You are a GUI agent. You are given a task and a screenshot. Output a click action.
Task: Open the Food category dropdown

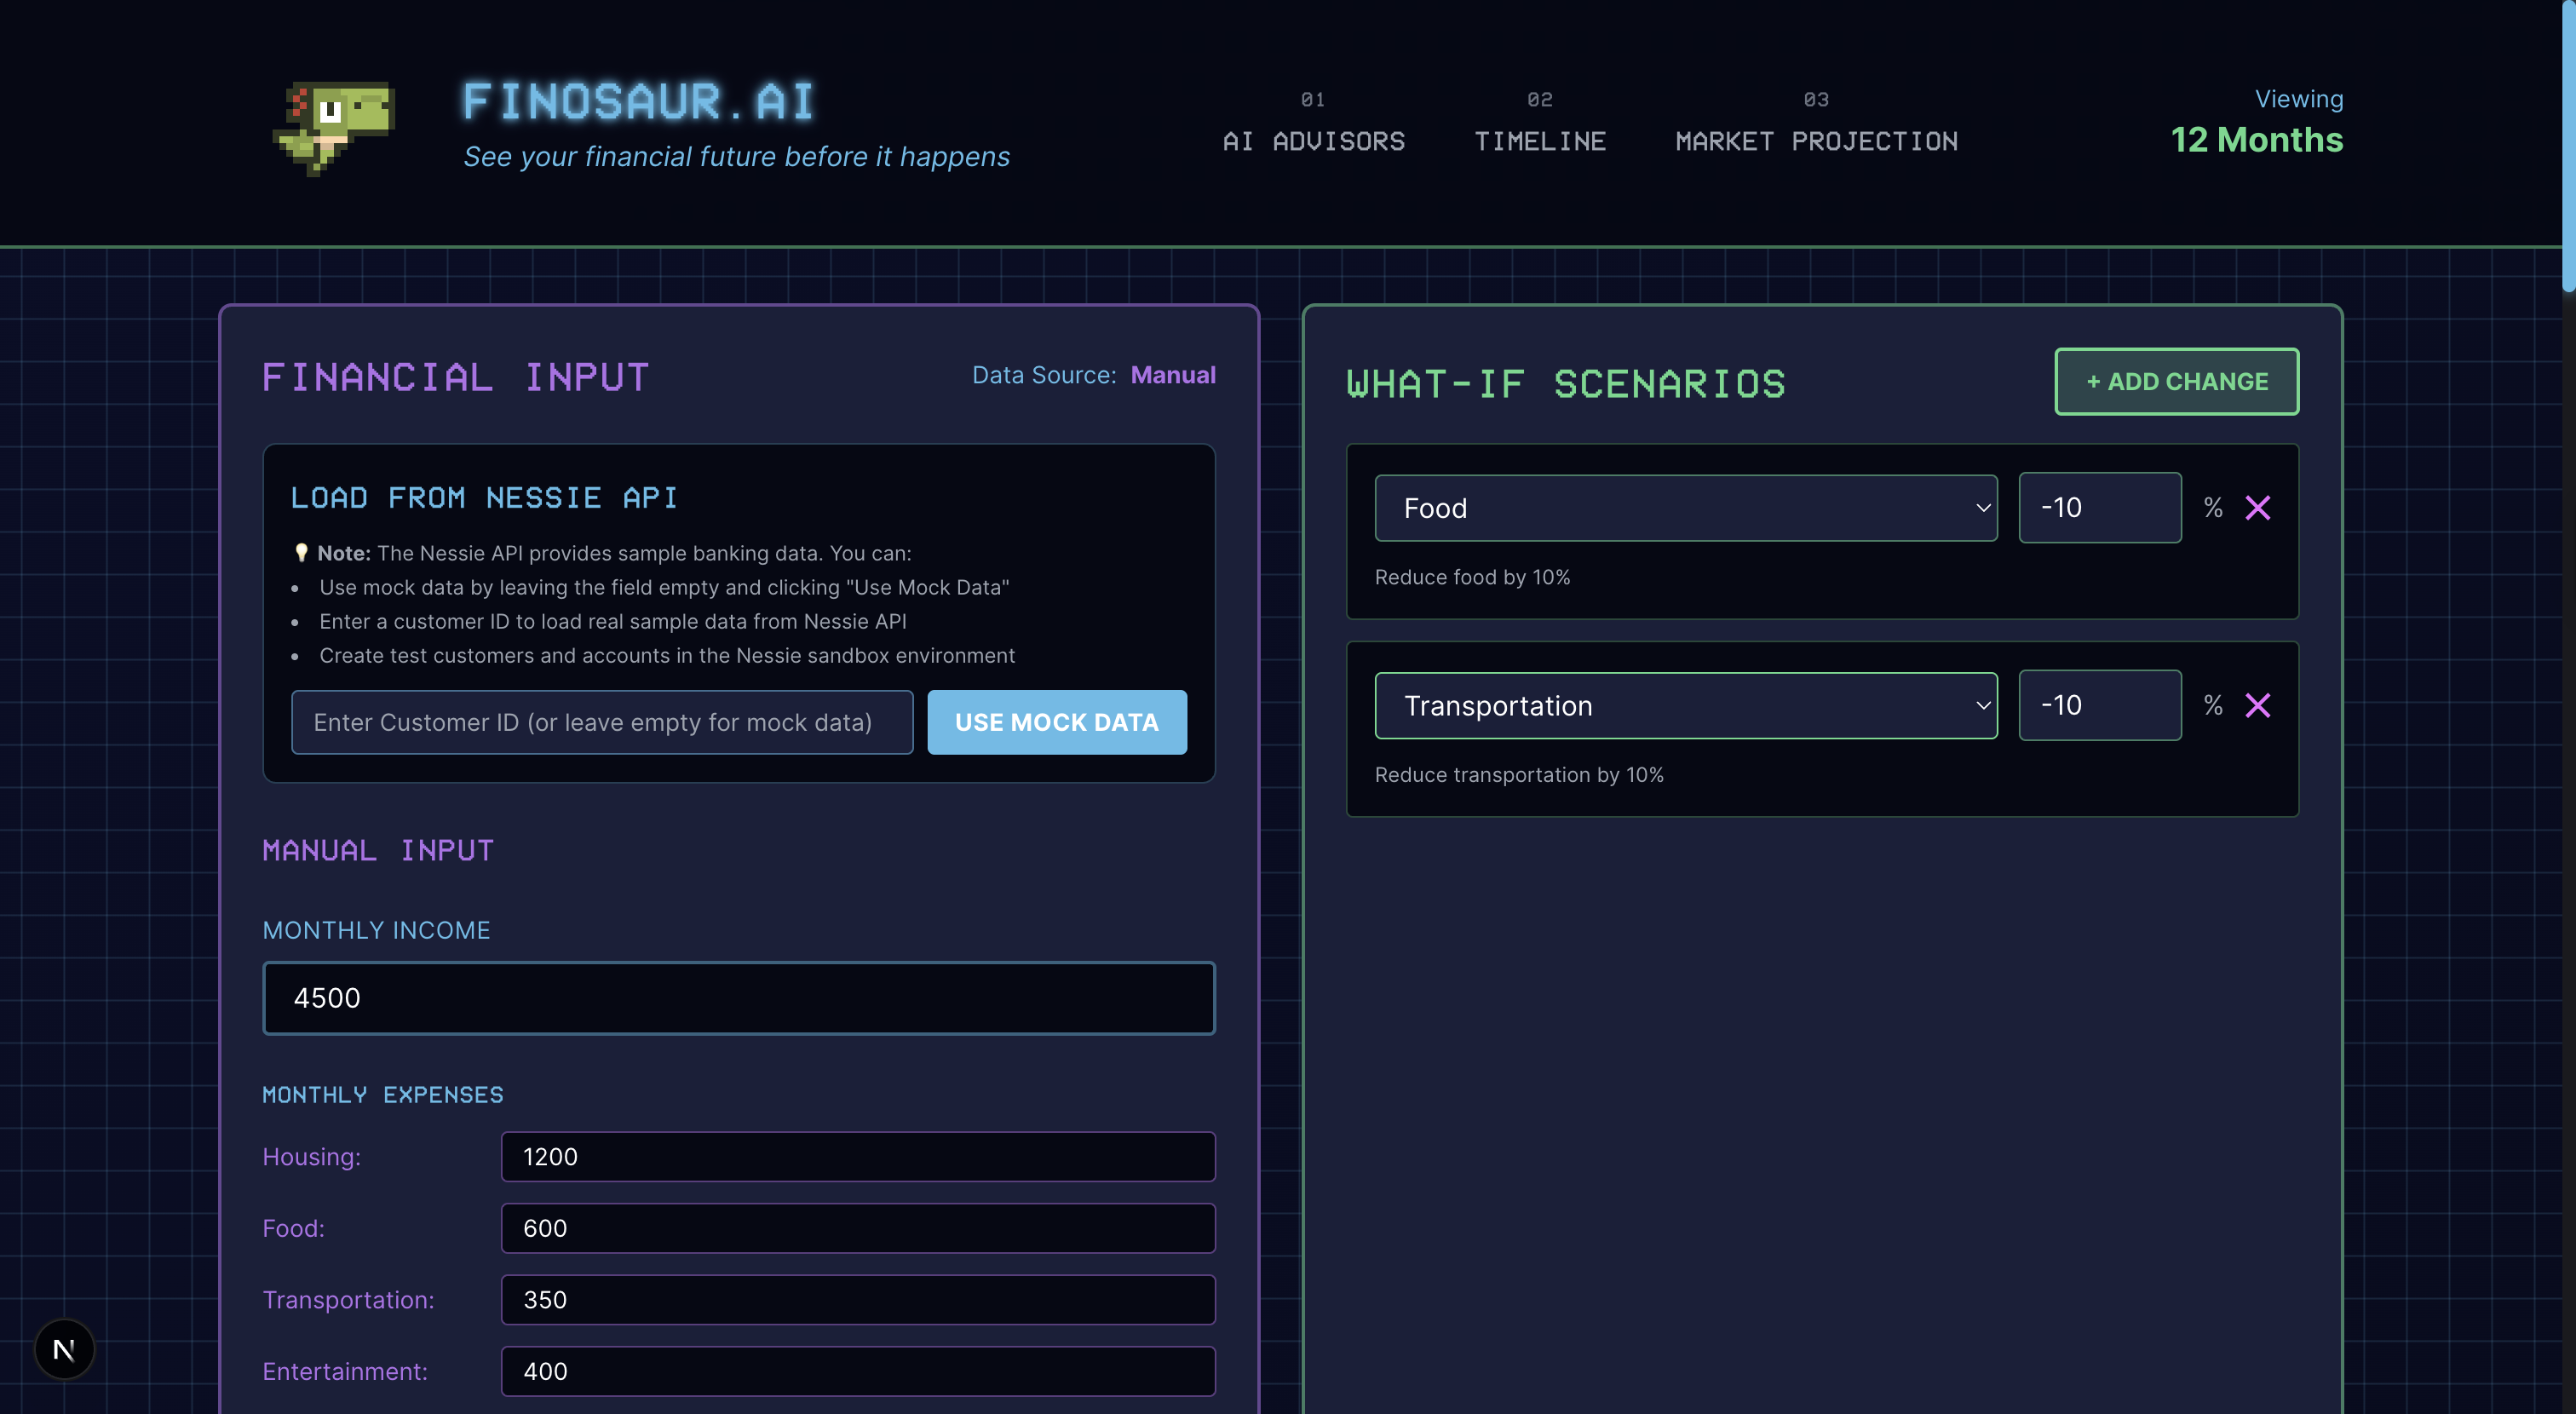(1685, 508)
